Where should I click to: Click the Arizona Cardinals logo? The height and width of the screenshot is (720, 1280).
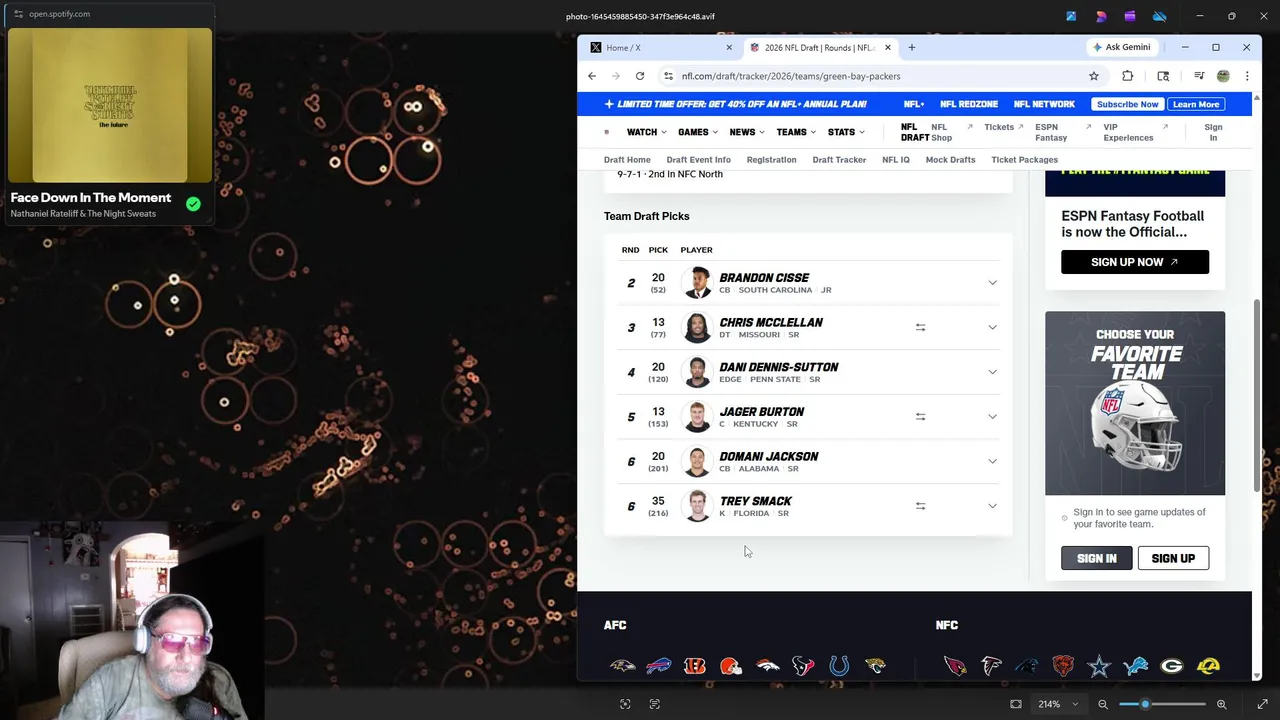(955, 666)
